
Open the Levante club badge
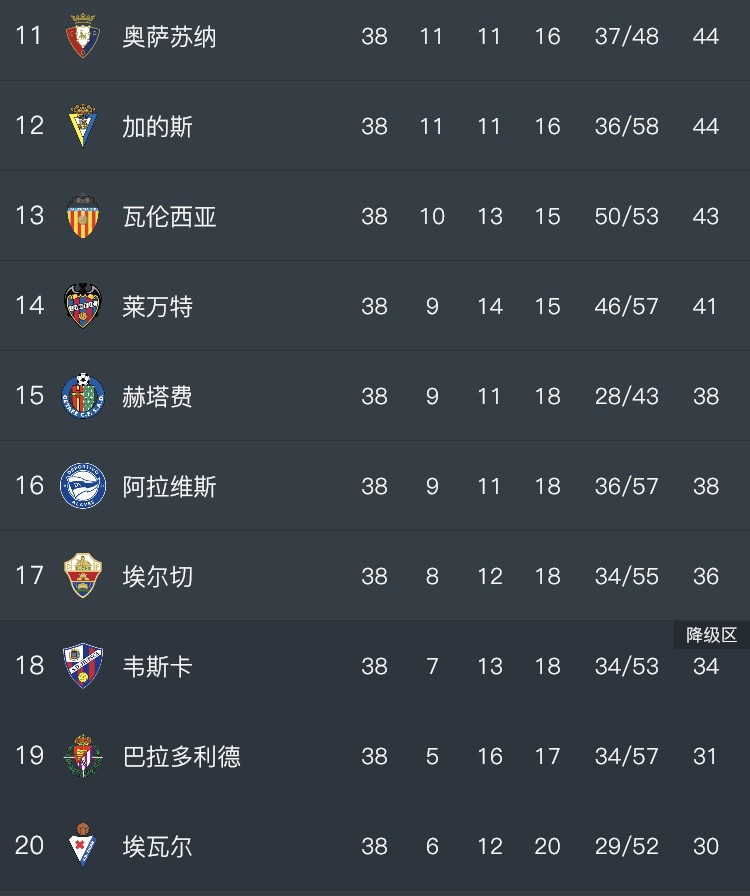click(x=83, y=306)
